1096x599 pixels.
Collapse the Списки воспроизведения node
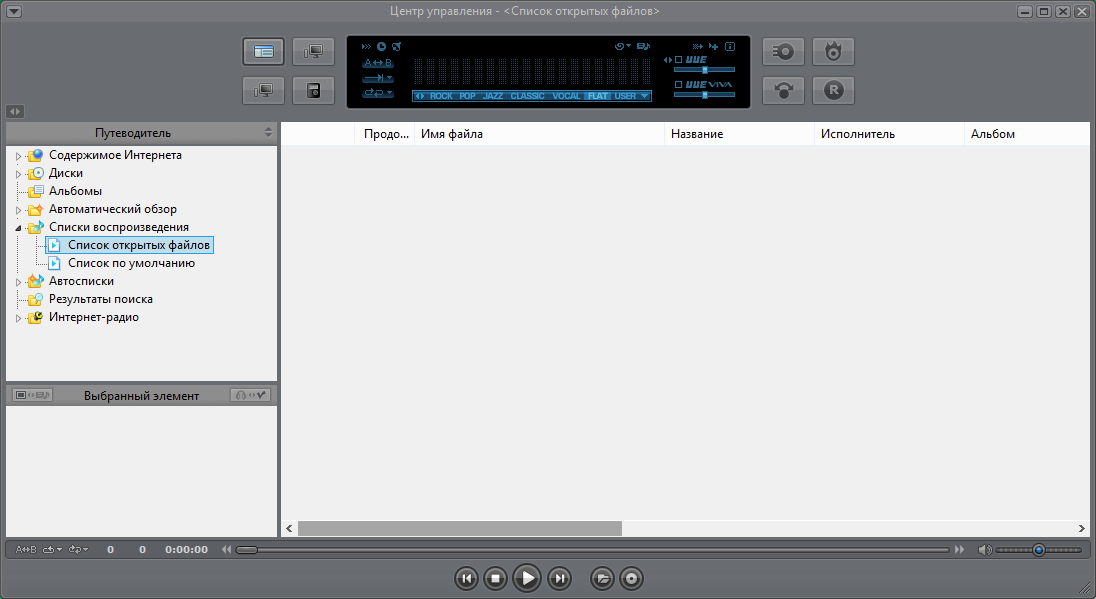[18, 228]
